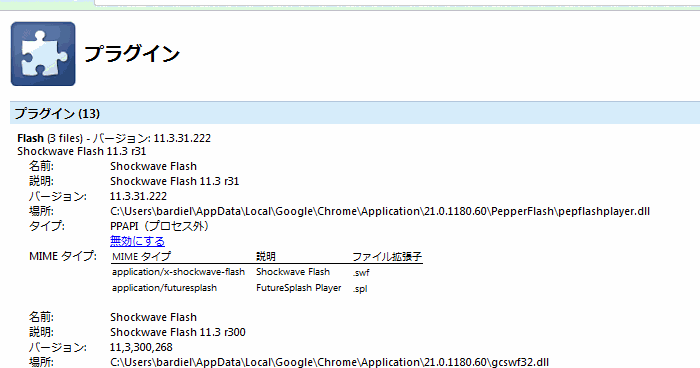
Task: Click the タイプ: label
Action: (x=46, y=226)
